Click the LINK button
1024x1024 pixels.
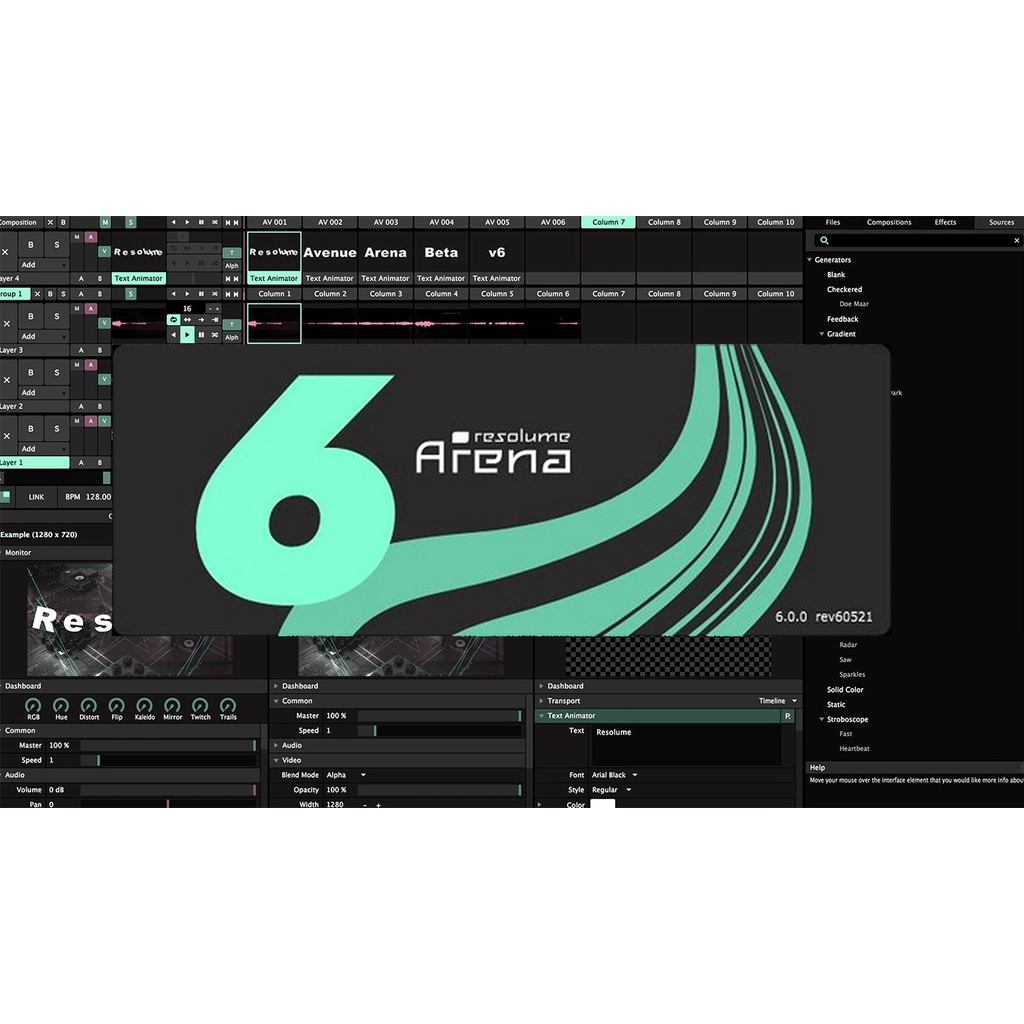pyautogui.click(x=36, y=497)
